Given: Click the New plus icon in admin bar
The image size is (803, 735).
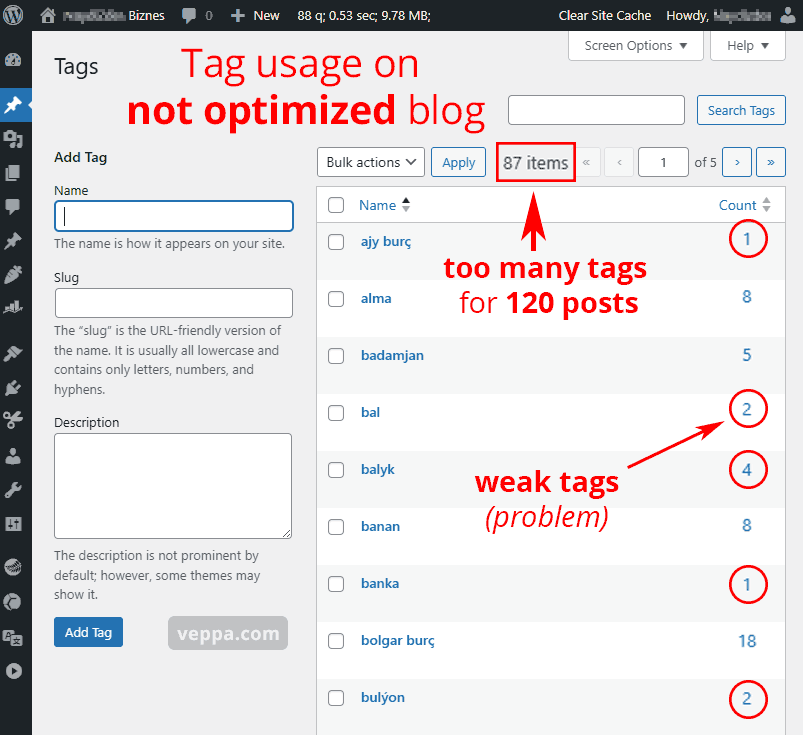Looking at the screenshot, I should (x=238, y=15).
